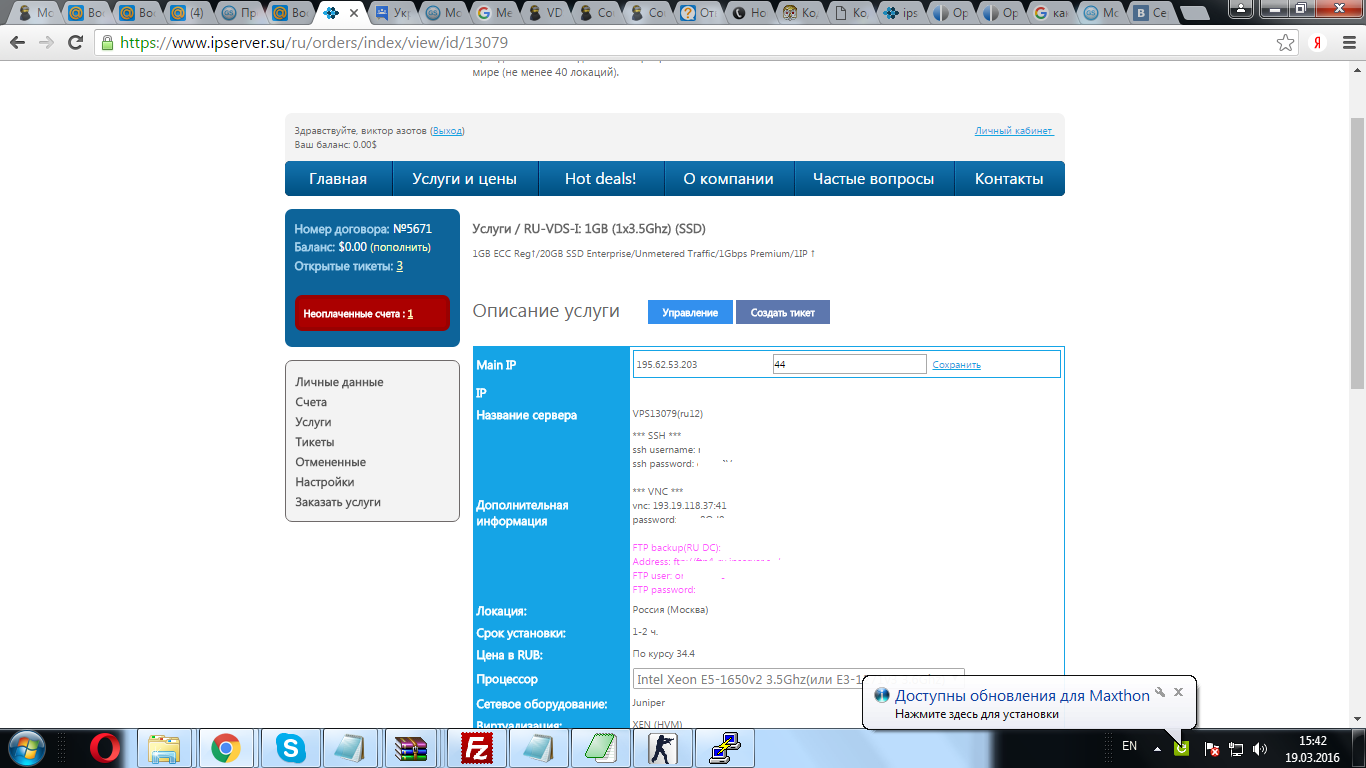The height and width of the screenshot is (768, 1366).
Task: Select Услуги in the sidebar
Action: tap(313, 422)
